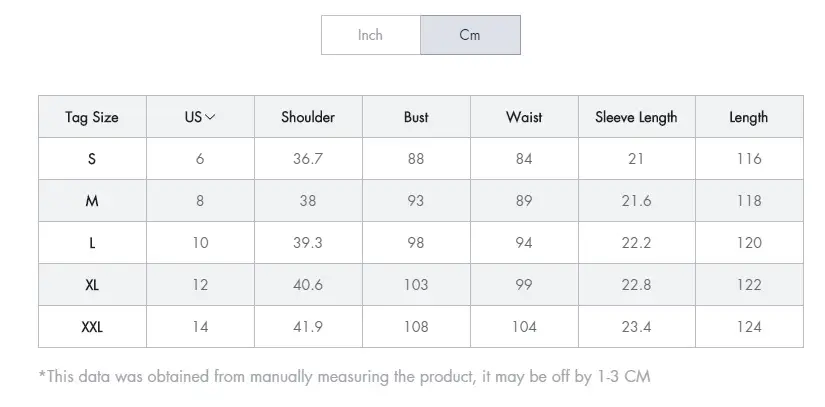
Task: Click the 124 length value
Action: (749, 327)
